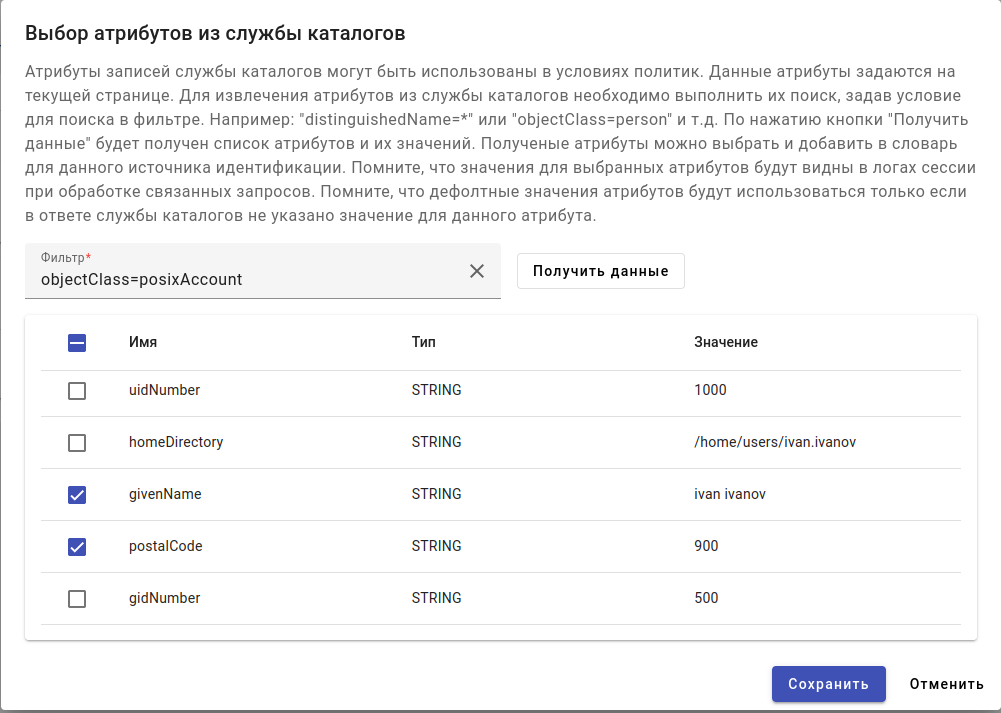The image size is (1001, 713).
Task: Click the gidNumber attribute name
Action: [x=164, y=598]
